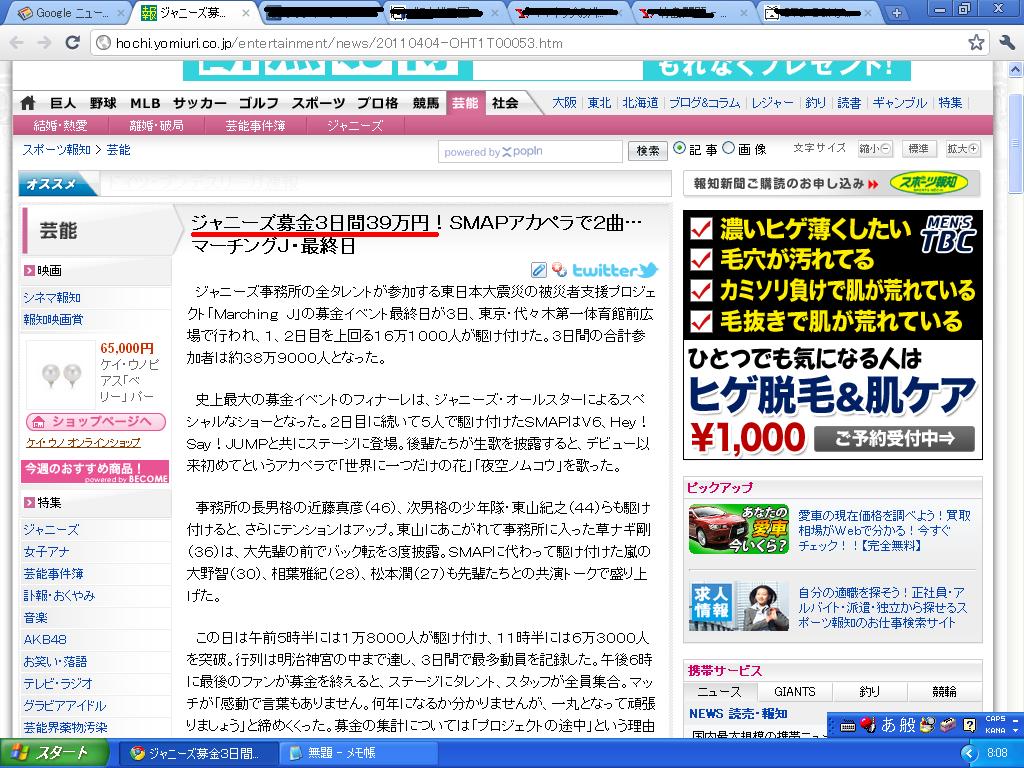
Task: Open 芸能事件簿 sub-navigation item
Action: (x=255, y=125)
